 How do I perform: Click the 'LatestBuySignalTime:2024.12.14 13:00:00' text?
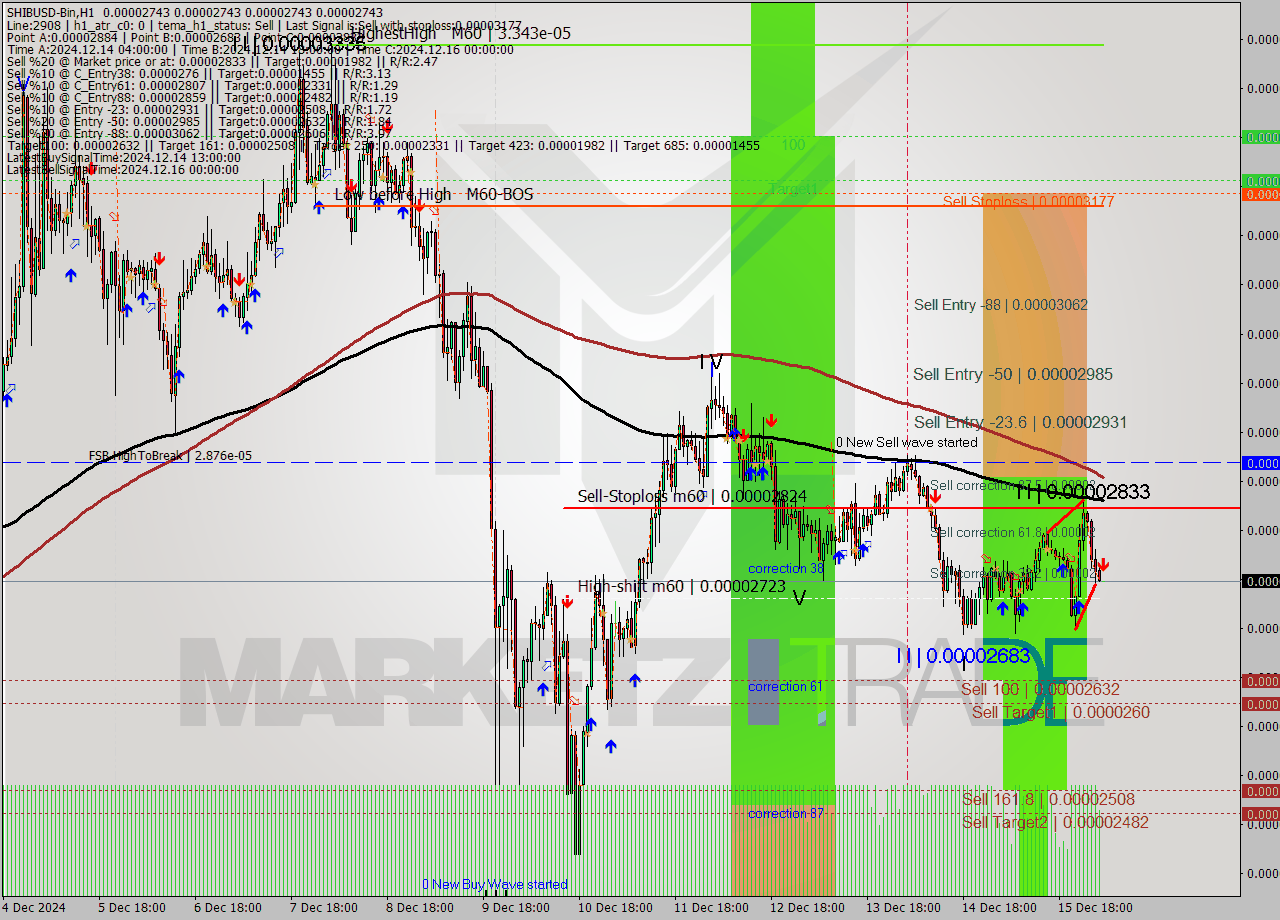tap(123, 158)
